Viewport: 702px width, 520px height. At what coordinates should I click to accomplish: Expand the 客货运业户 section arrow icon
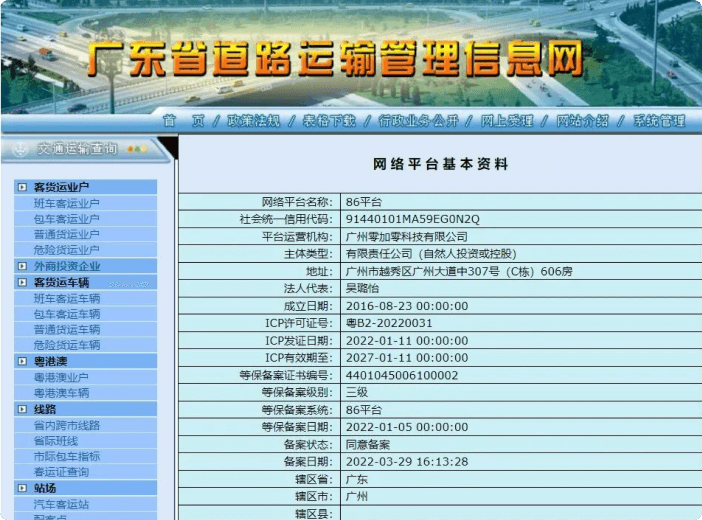tap(23, 187)
